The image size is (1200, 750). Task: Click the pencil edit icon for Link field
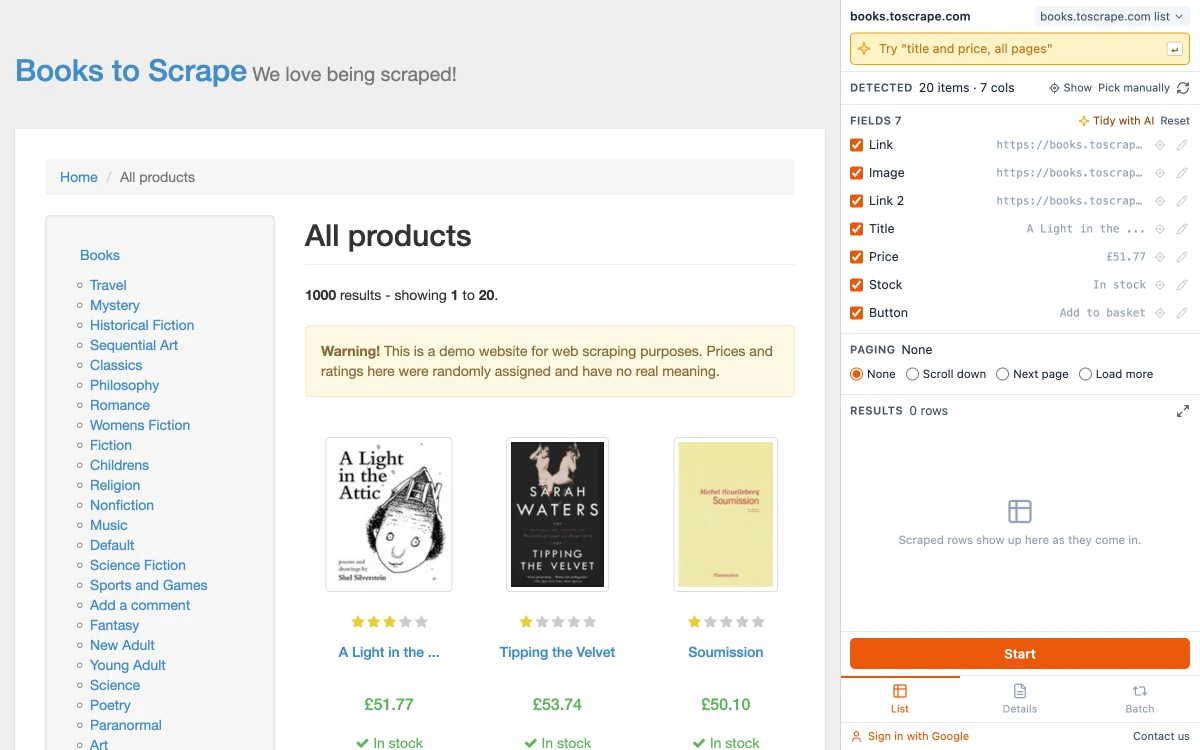1182,145
